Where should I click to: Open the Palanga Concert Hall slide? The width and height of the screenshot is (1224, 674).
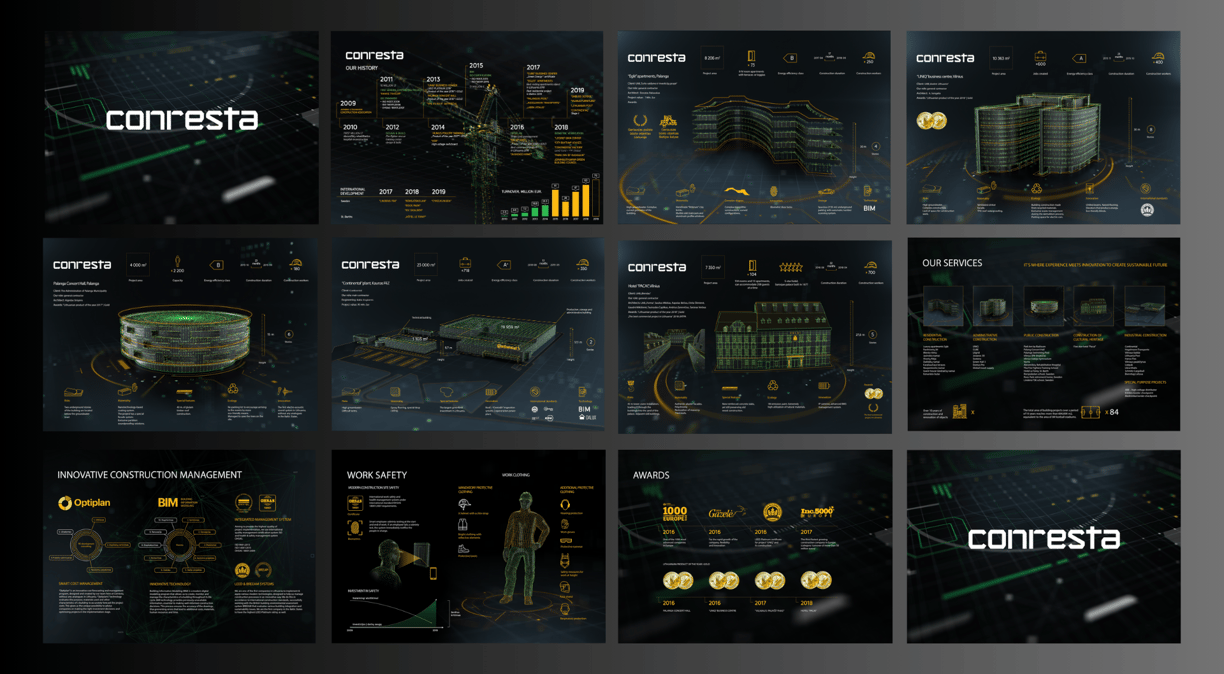pyautogui.click(x=181, y=334)
